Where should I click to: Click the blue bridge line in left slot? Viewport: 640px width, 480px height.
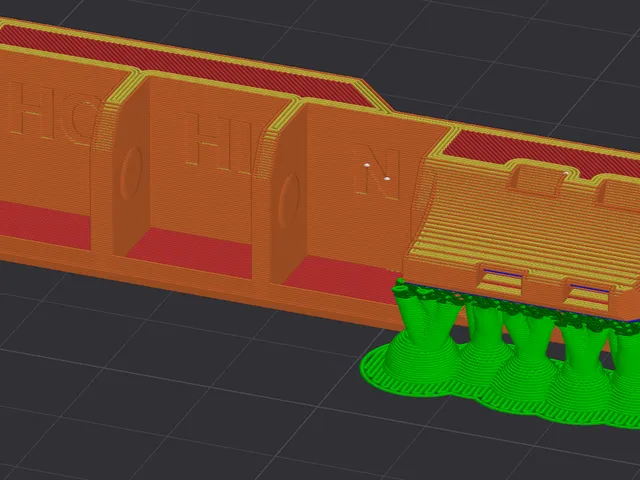pyautogui.click(x=503, y=273)
